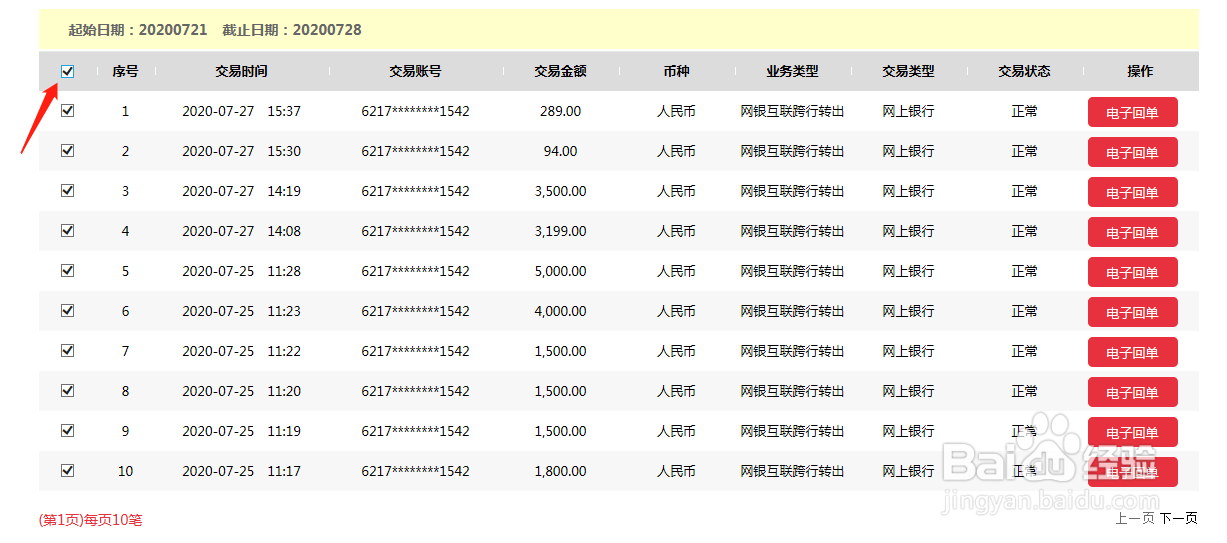1227x543 pixels.
Task: Open 电子回单 for the 3,500.00 transaction
Action: (1132, 192)
